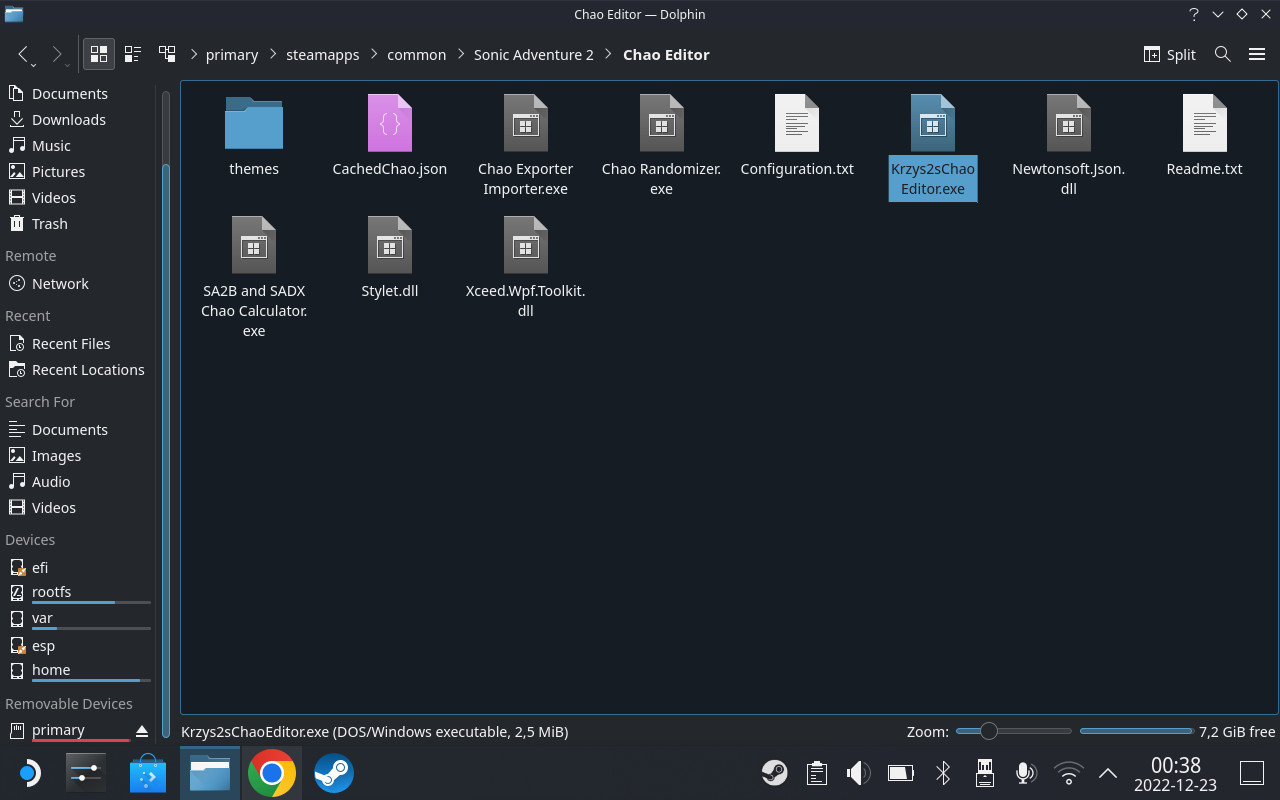The image size is (1280, 800).
Task: Toggle the Split view mode
Action: (1168, 54)
